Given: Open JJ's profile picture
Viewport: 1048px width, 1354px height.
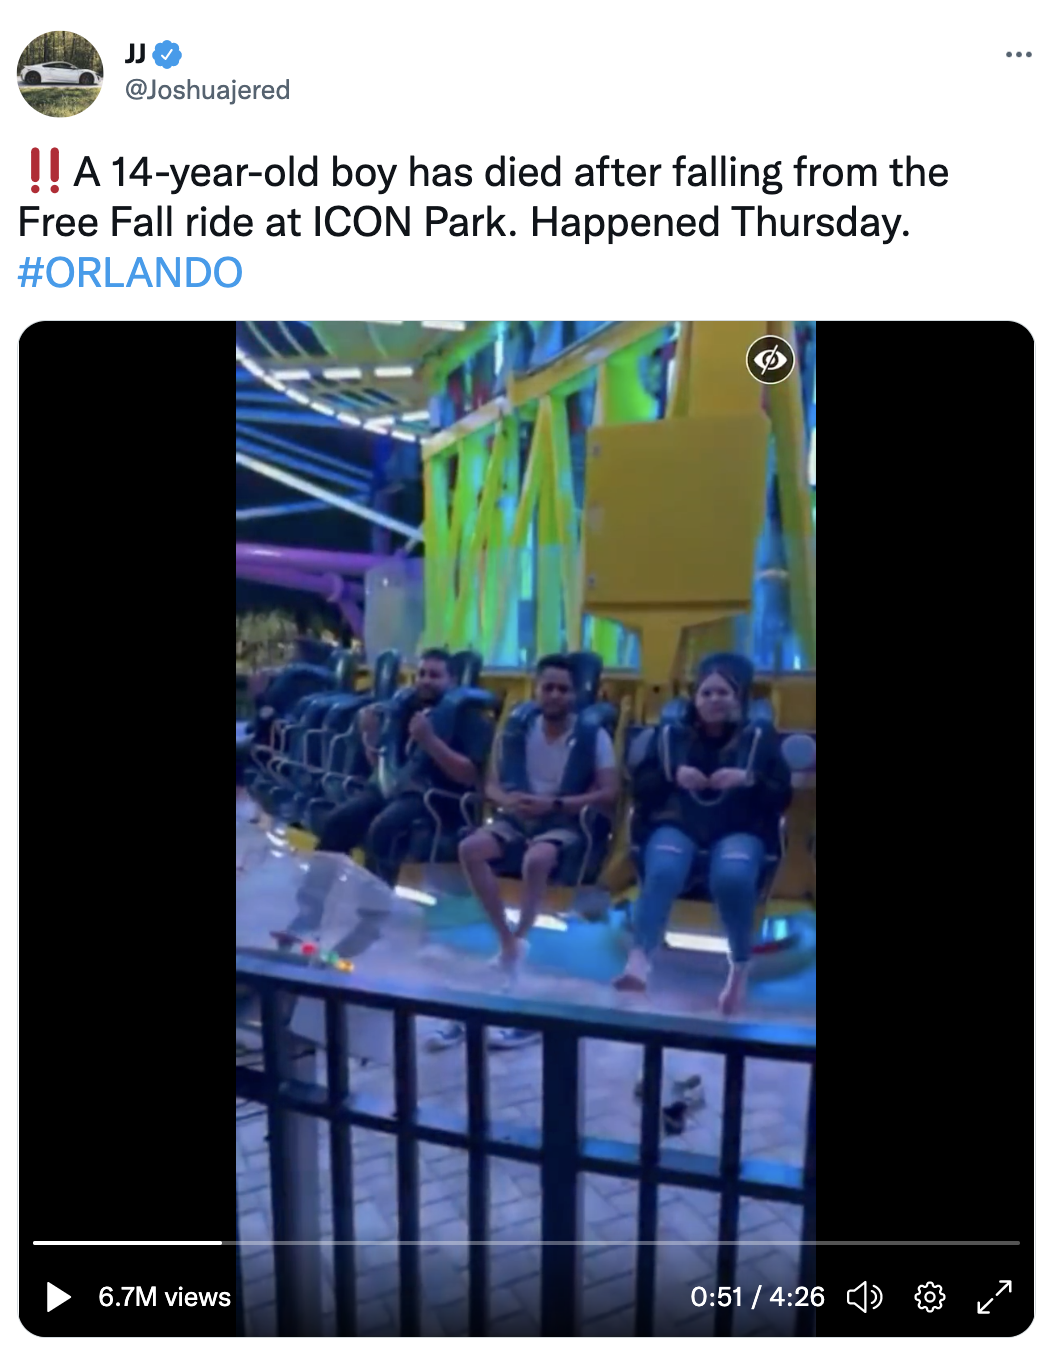Looking at the screenshot, I should [x=60, y=74].
